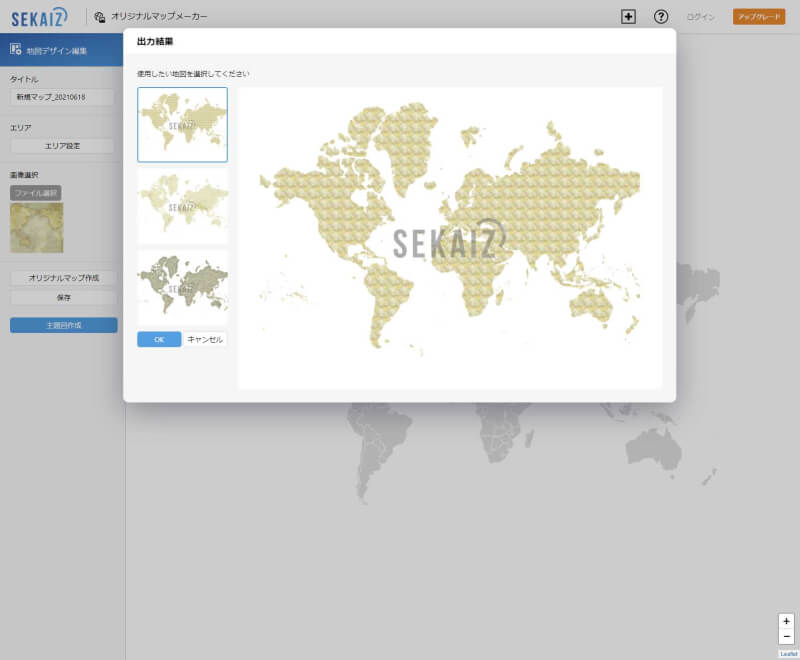Click the original map maker icon
The image size is (800, 660).
[100, 17]
